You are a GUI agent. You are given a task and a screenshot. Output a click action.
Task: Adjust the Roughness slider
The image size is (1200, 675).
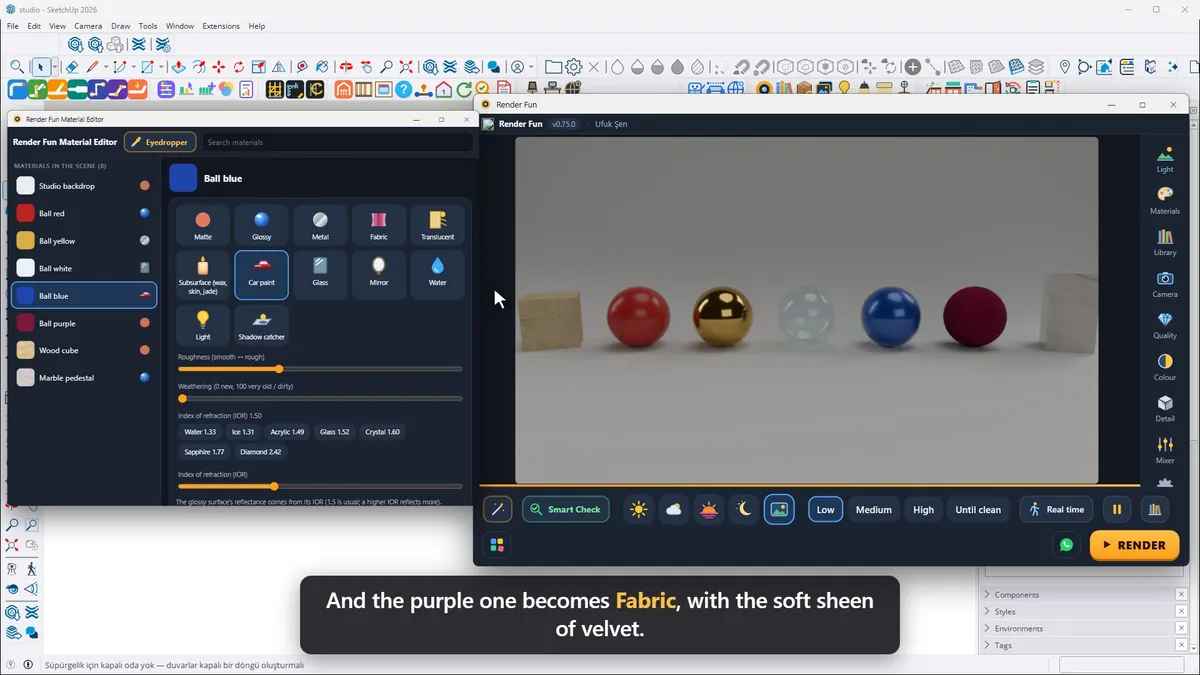click(x=320, y=369)
